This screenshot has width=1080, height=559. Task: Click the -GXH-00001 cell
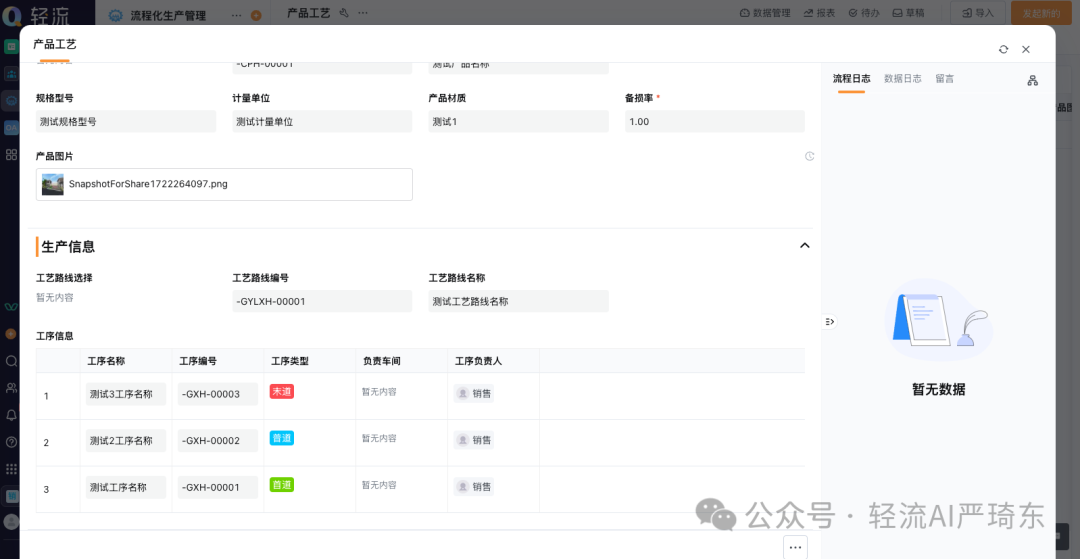tap(218, 487)
